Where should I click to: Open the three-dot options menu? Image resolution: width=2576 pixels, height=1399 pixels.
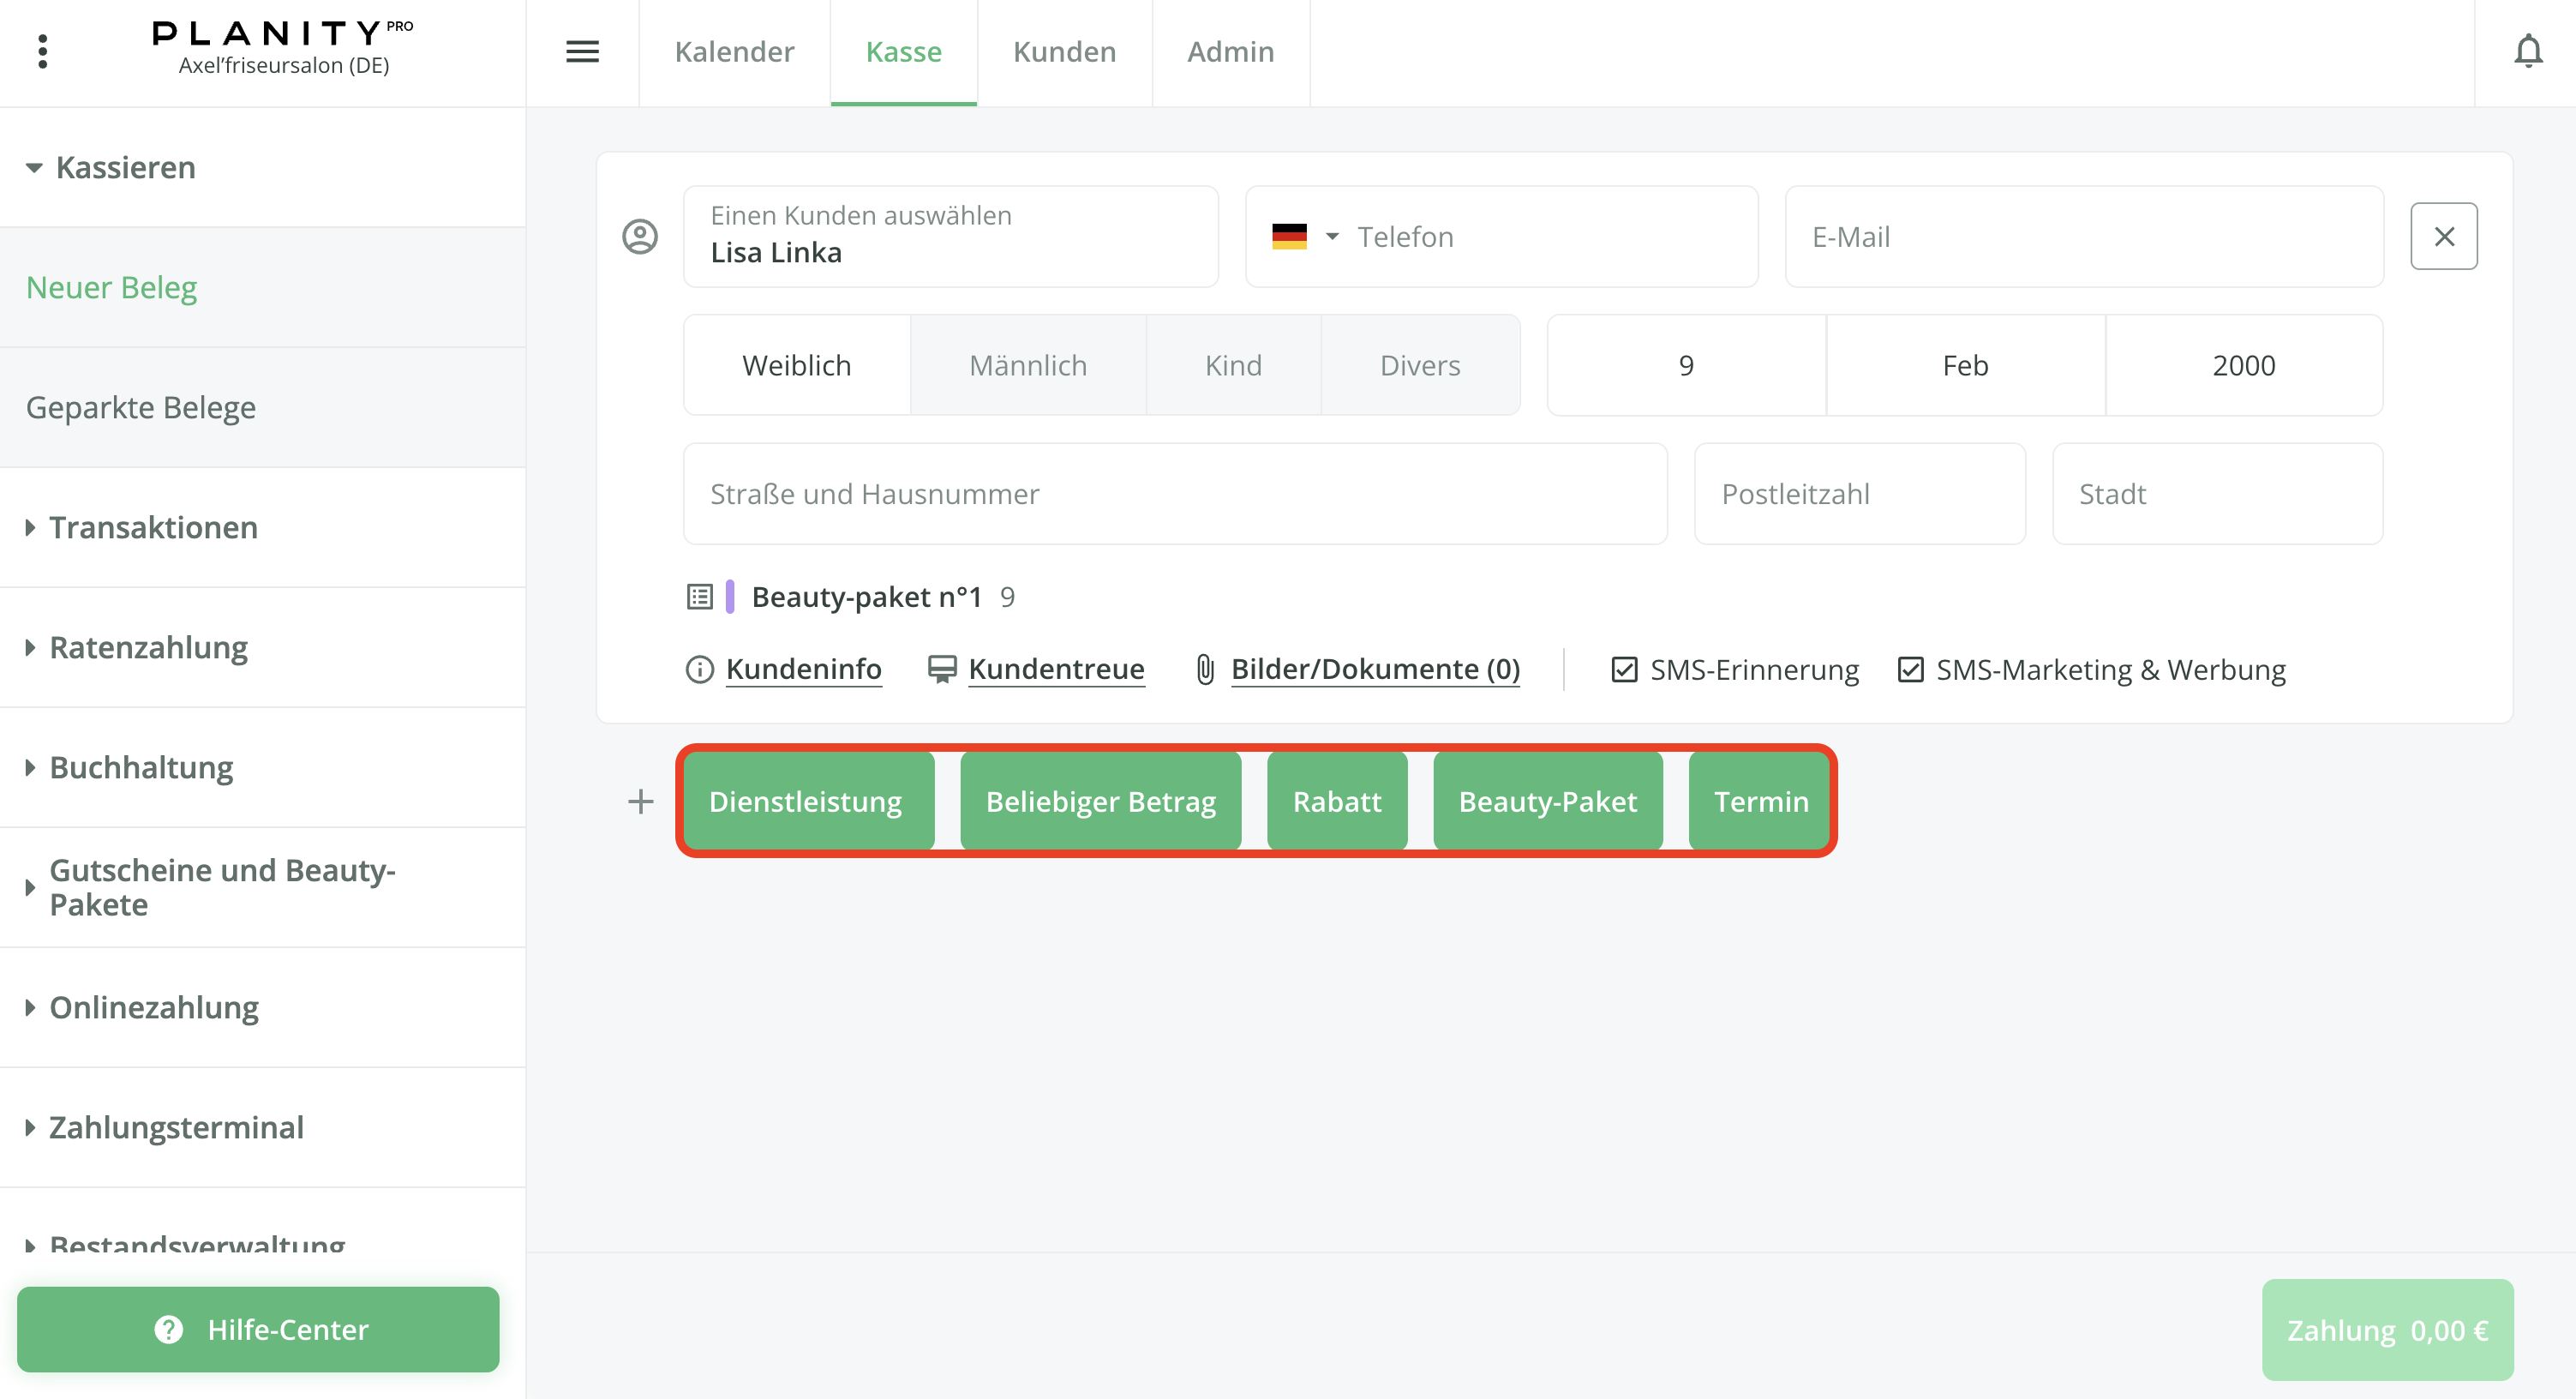click(x=42, y=51)
